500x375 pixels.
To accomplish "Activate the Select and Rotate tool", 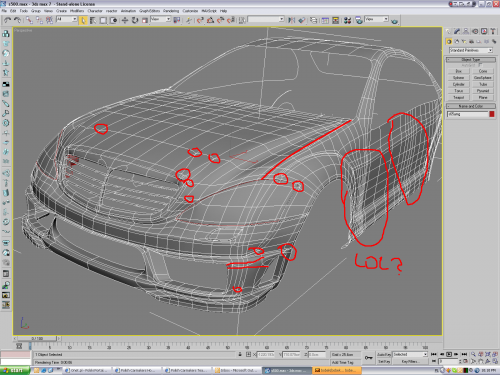I will pyautogui.click(x=135, y=20).
